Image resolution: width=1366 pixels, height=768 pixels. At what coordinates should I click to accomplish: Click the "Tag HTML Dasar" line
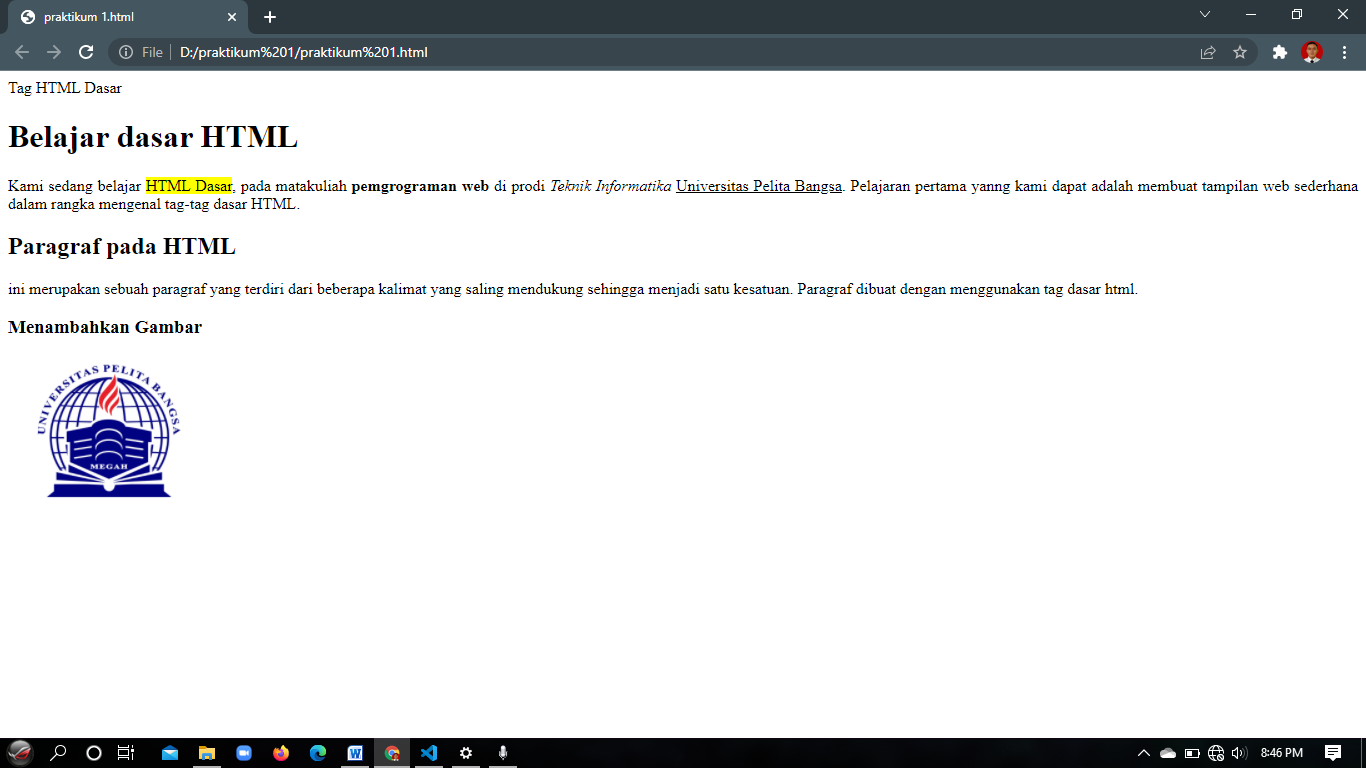(65, 88)
